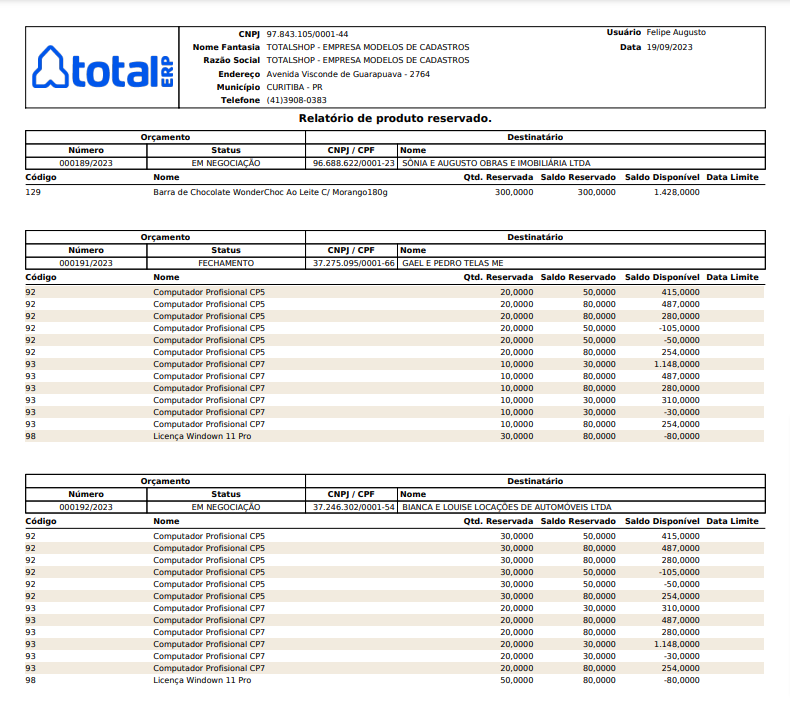Screen dimensions: 790x715
Task: Select the phone number (41)3908-0383
Action: pos(296,100)
